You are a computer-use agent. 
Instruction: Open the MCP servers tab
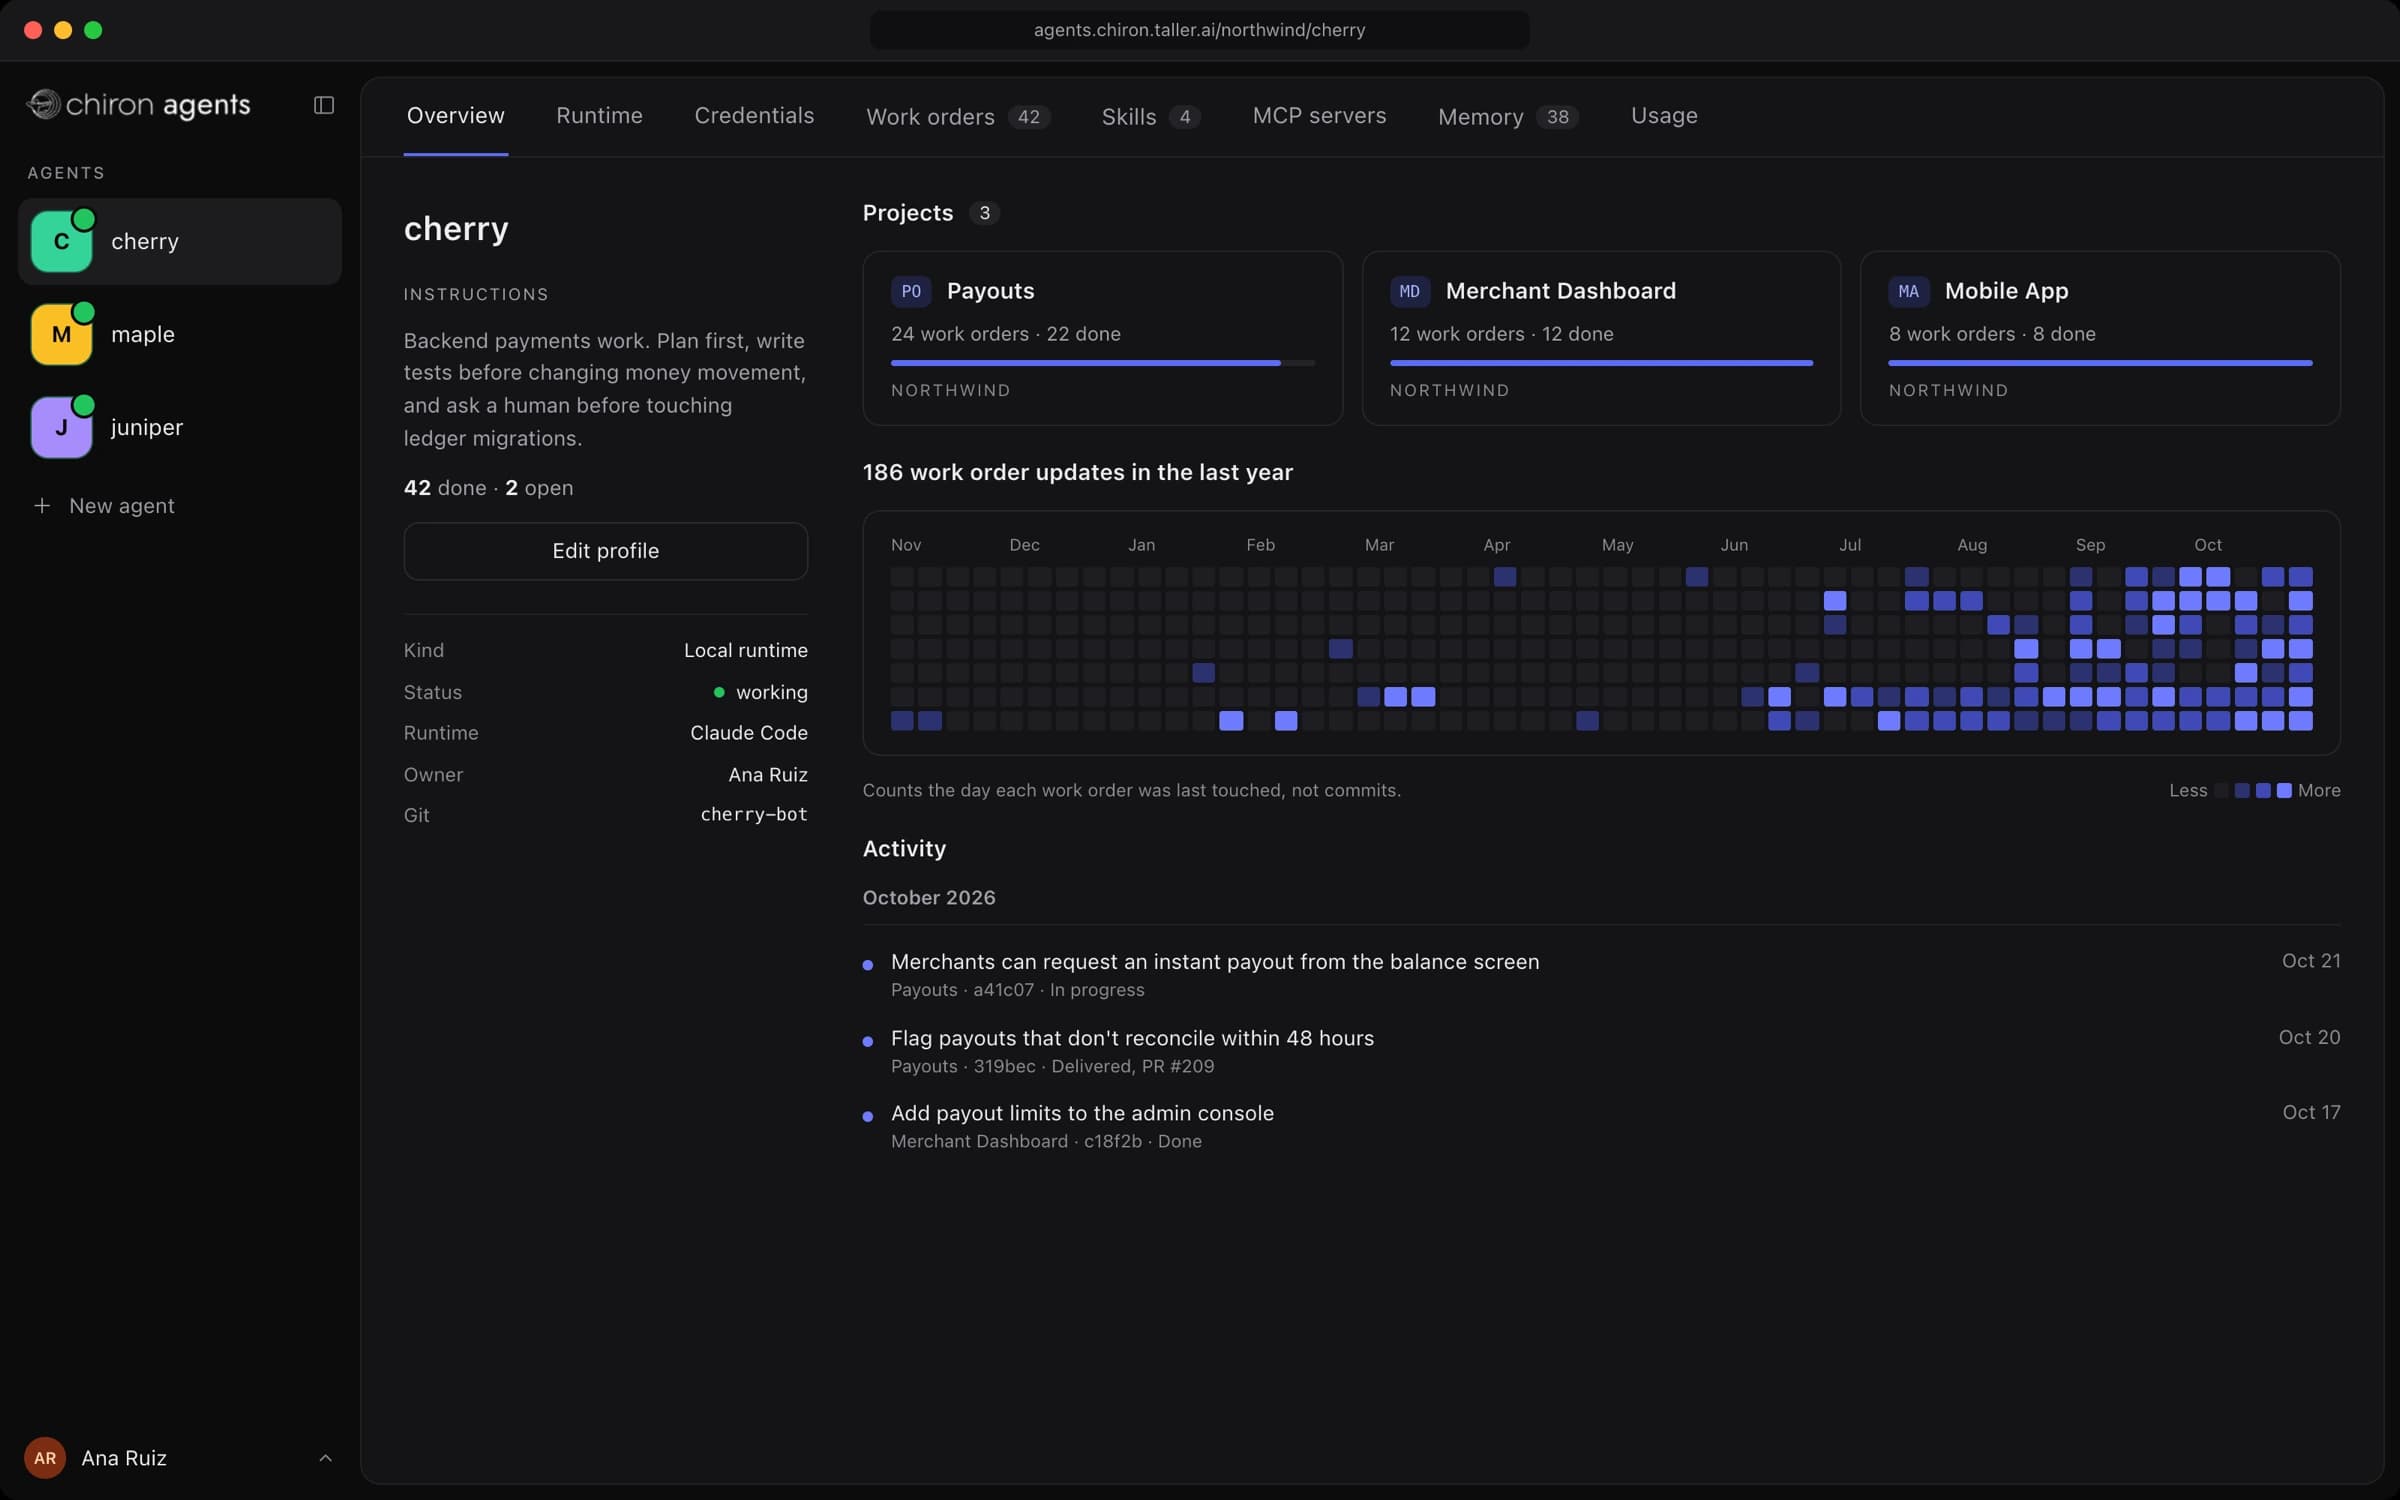1319,116
